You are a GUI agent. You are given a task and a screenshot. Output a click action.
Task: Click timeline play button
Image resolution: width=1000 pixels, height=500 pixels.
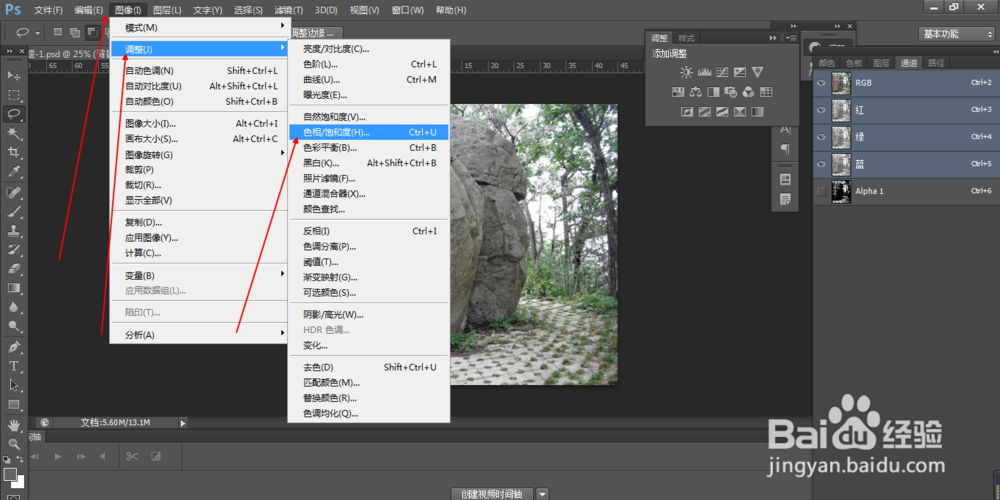57,457
